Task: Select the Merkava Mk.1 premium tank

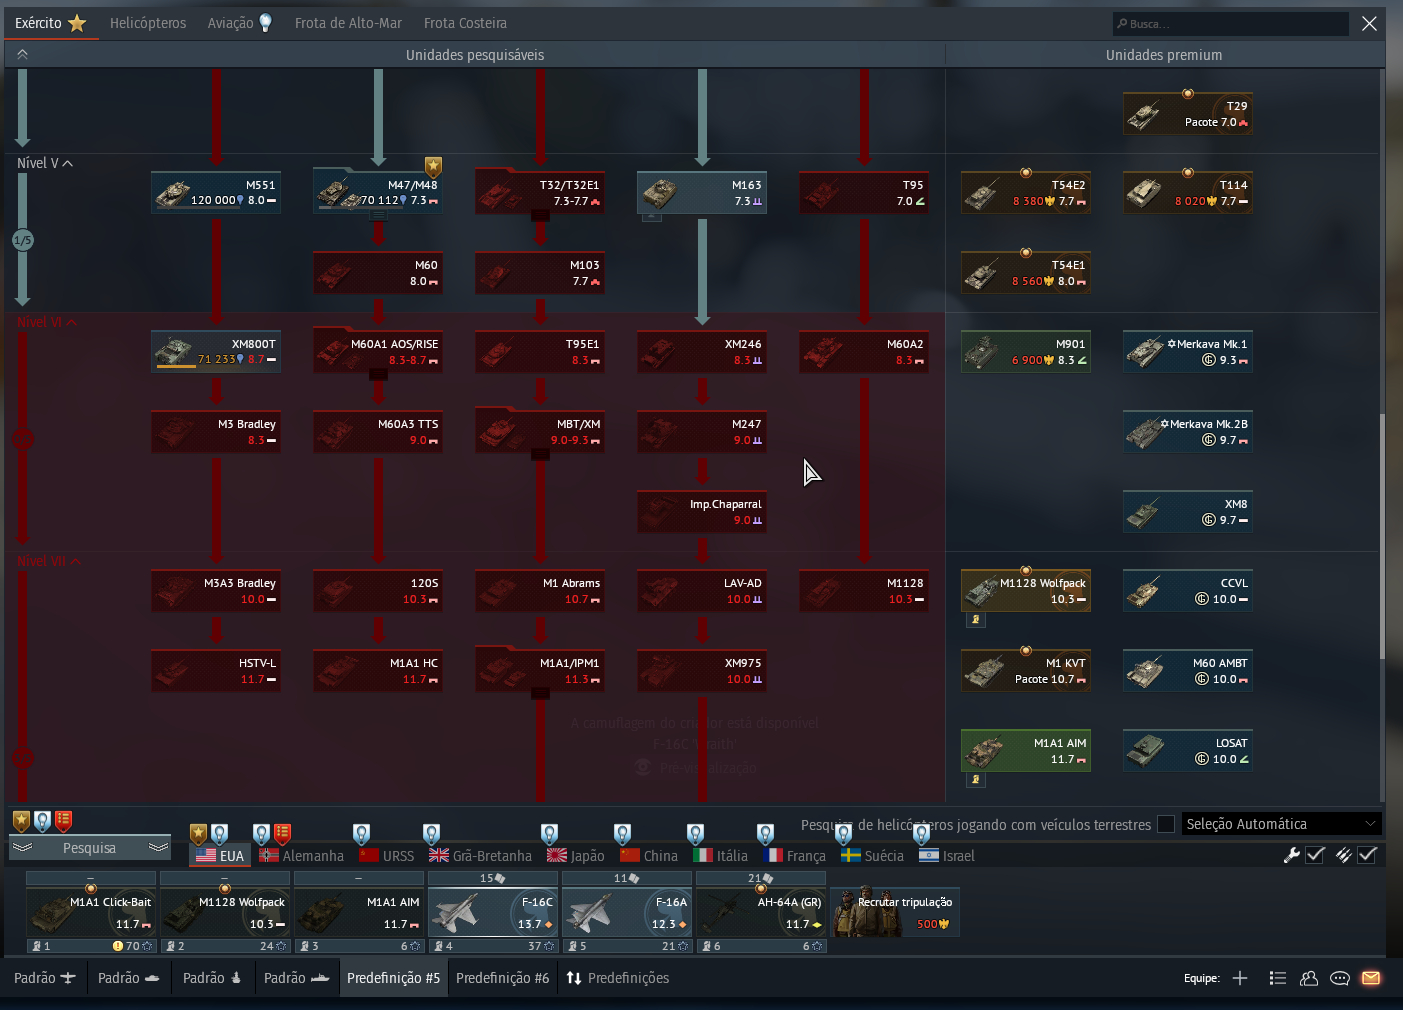Action: click(x=1188, y=351)
